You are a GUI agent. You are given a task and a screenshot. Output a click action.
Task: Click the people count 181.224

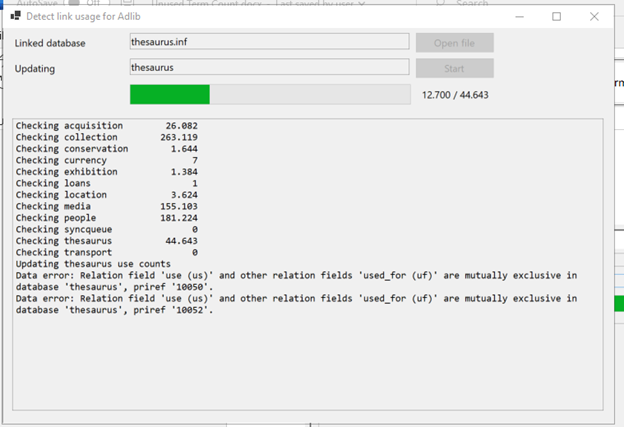179,218
